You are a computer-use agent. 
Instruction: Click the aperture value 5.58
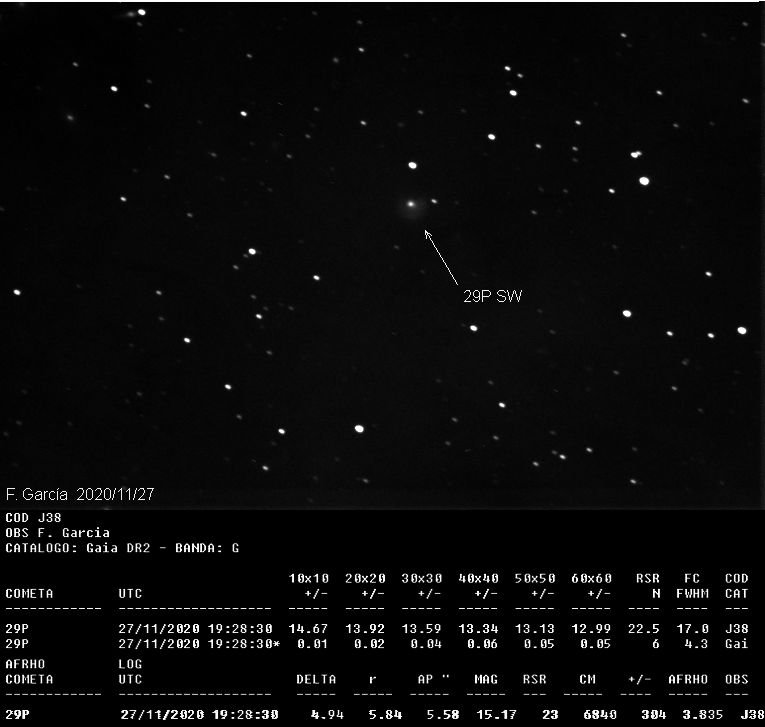[443, 714]
